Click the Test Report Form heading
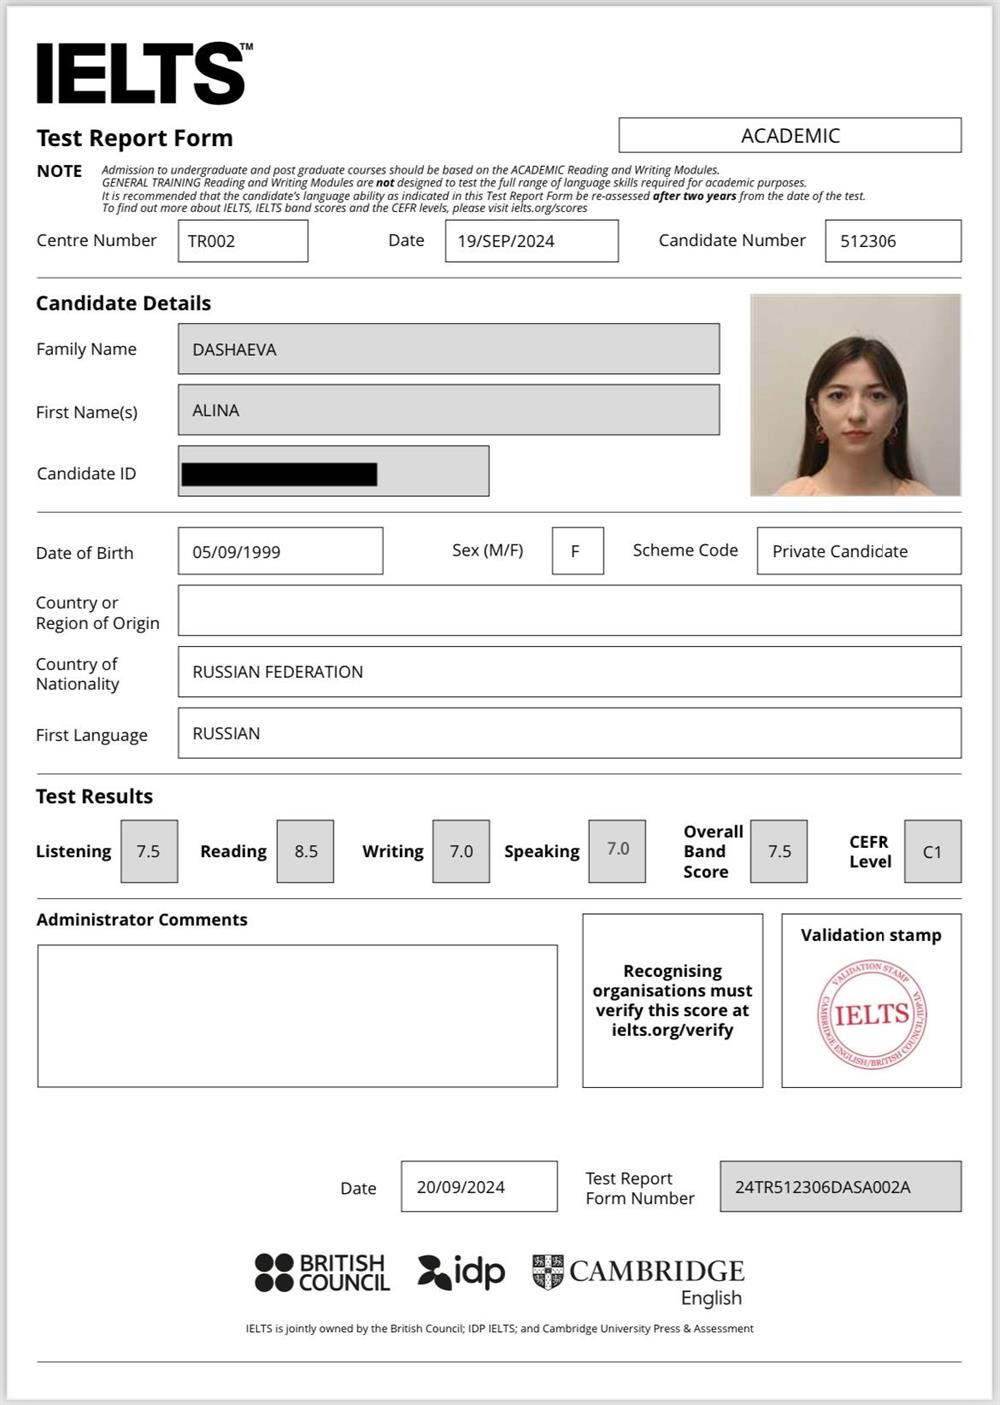Image resolution: width=1000 pixels, height=1405 pixels. (135, 138)
